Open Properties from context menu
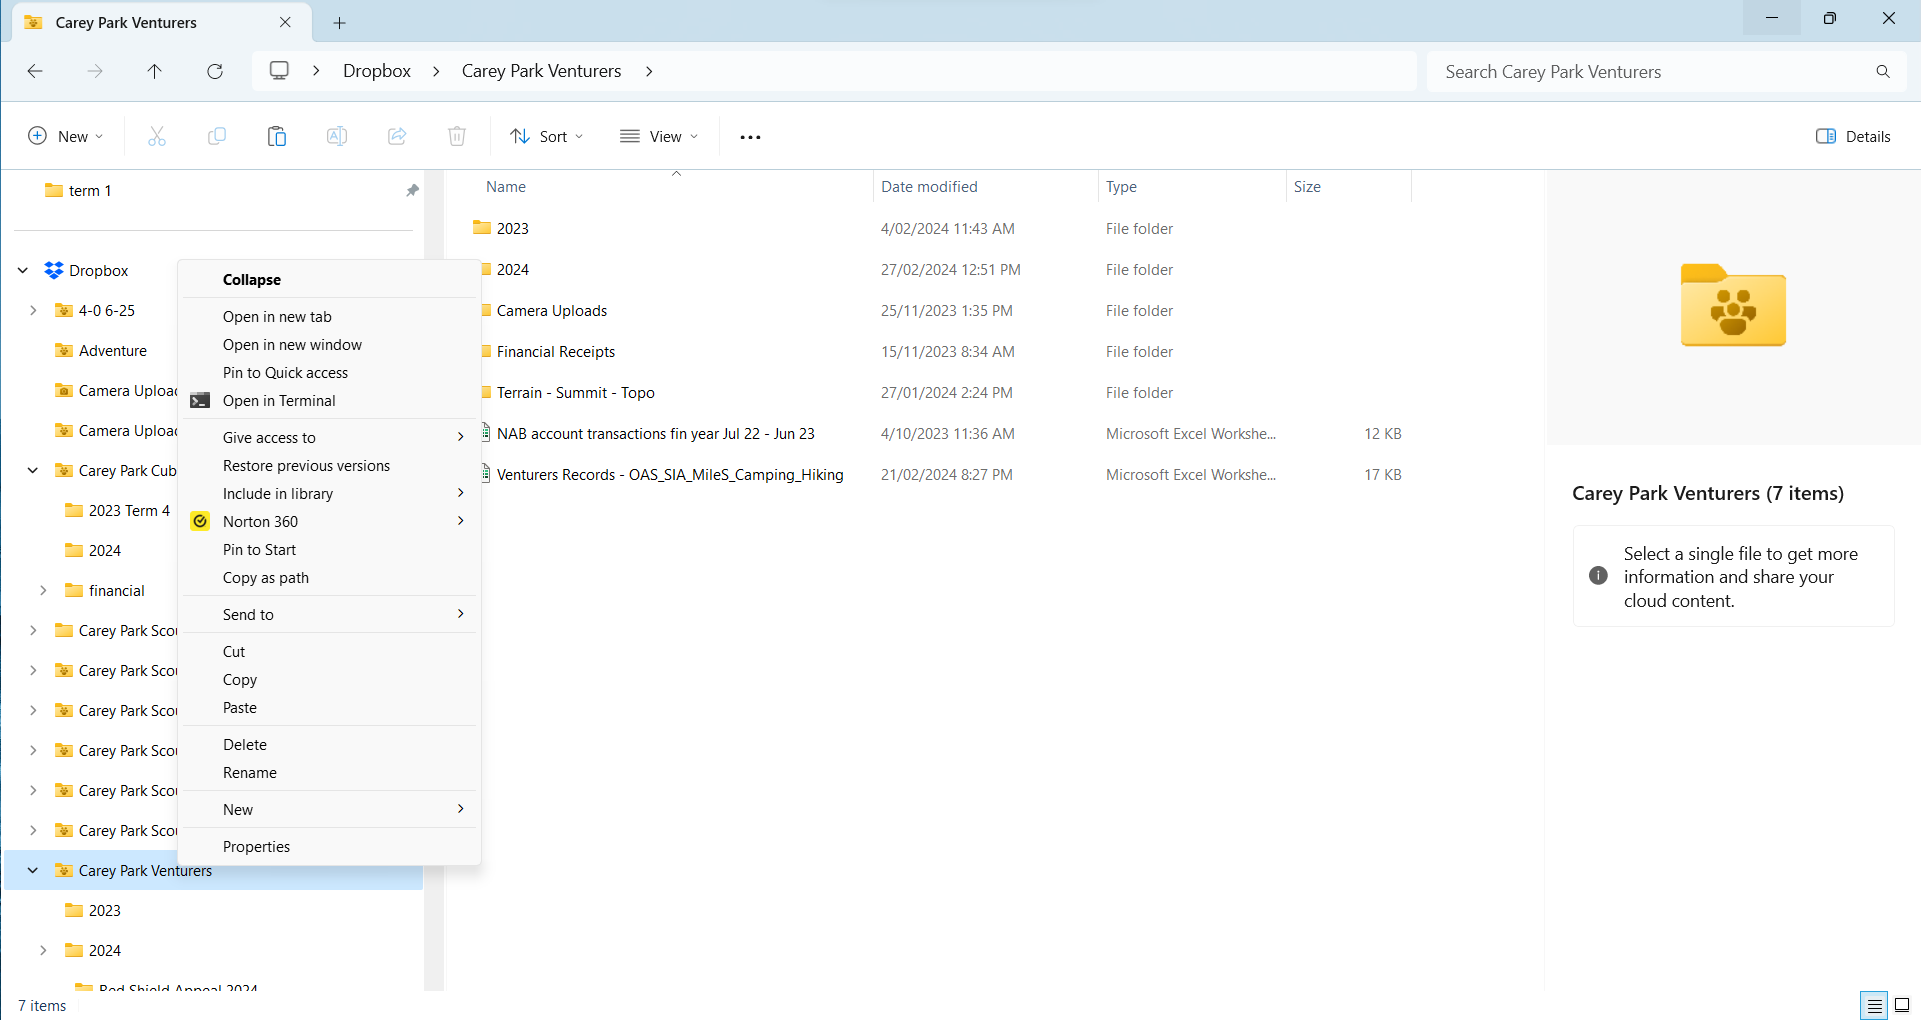Image resolution: width=1921 pixels, height=1020 pixels. point(330,847)
